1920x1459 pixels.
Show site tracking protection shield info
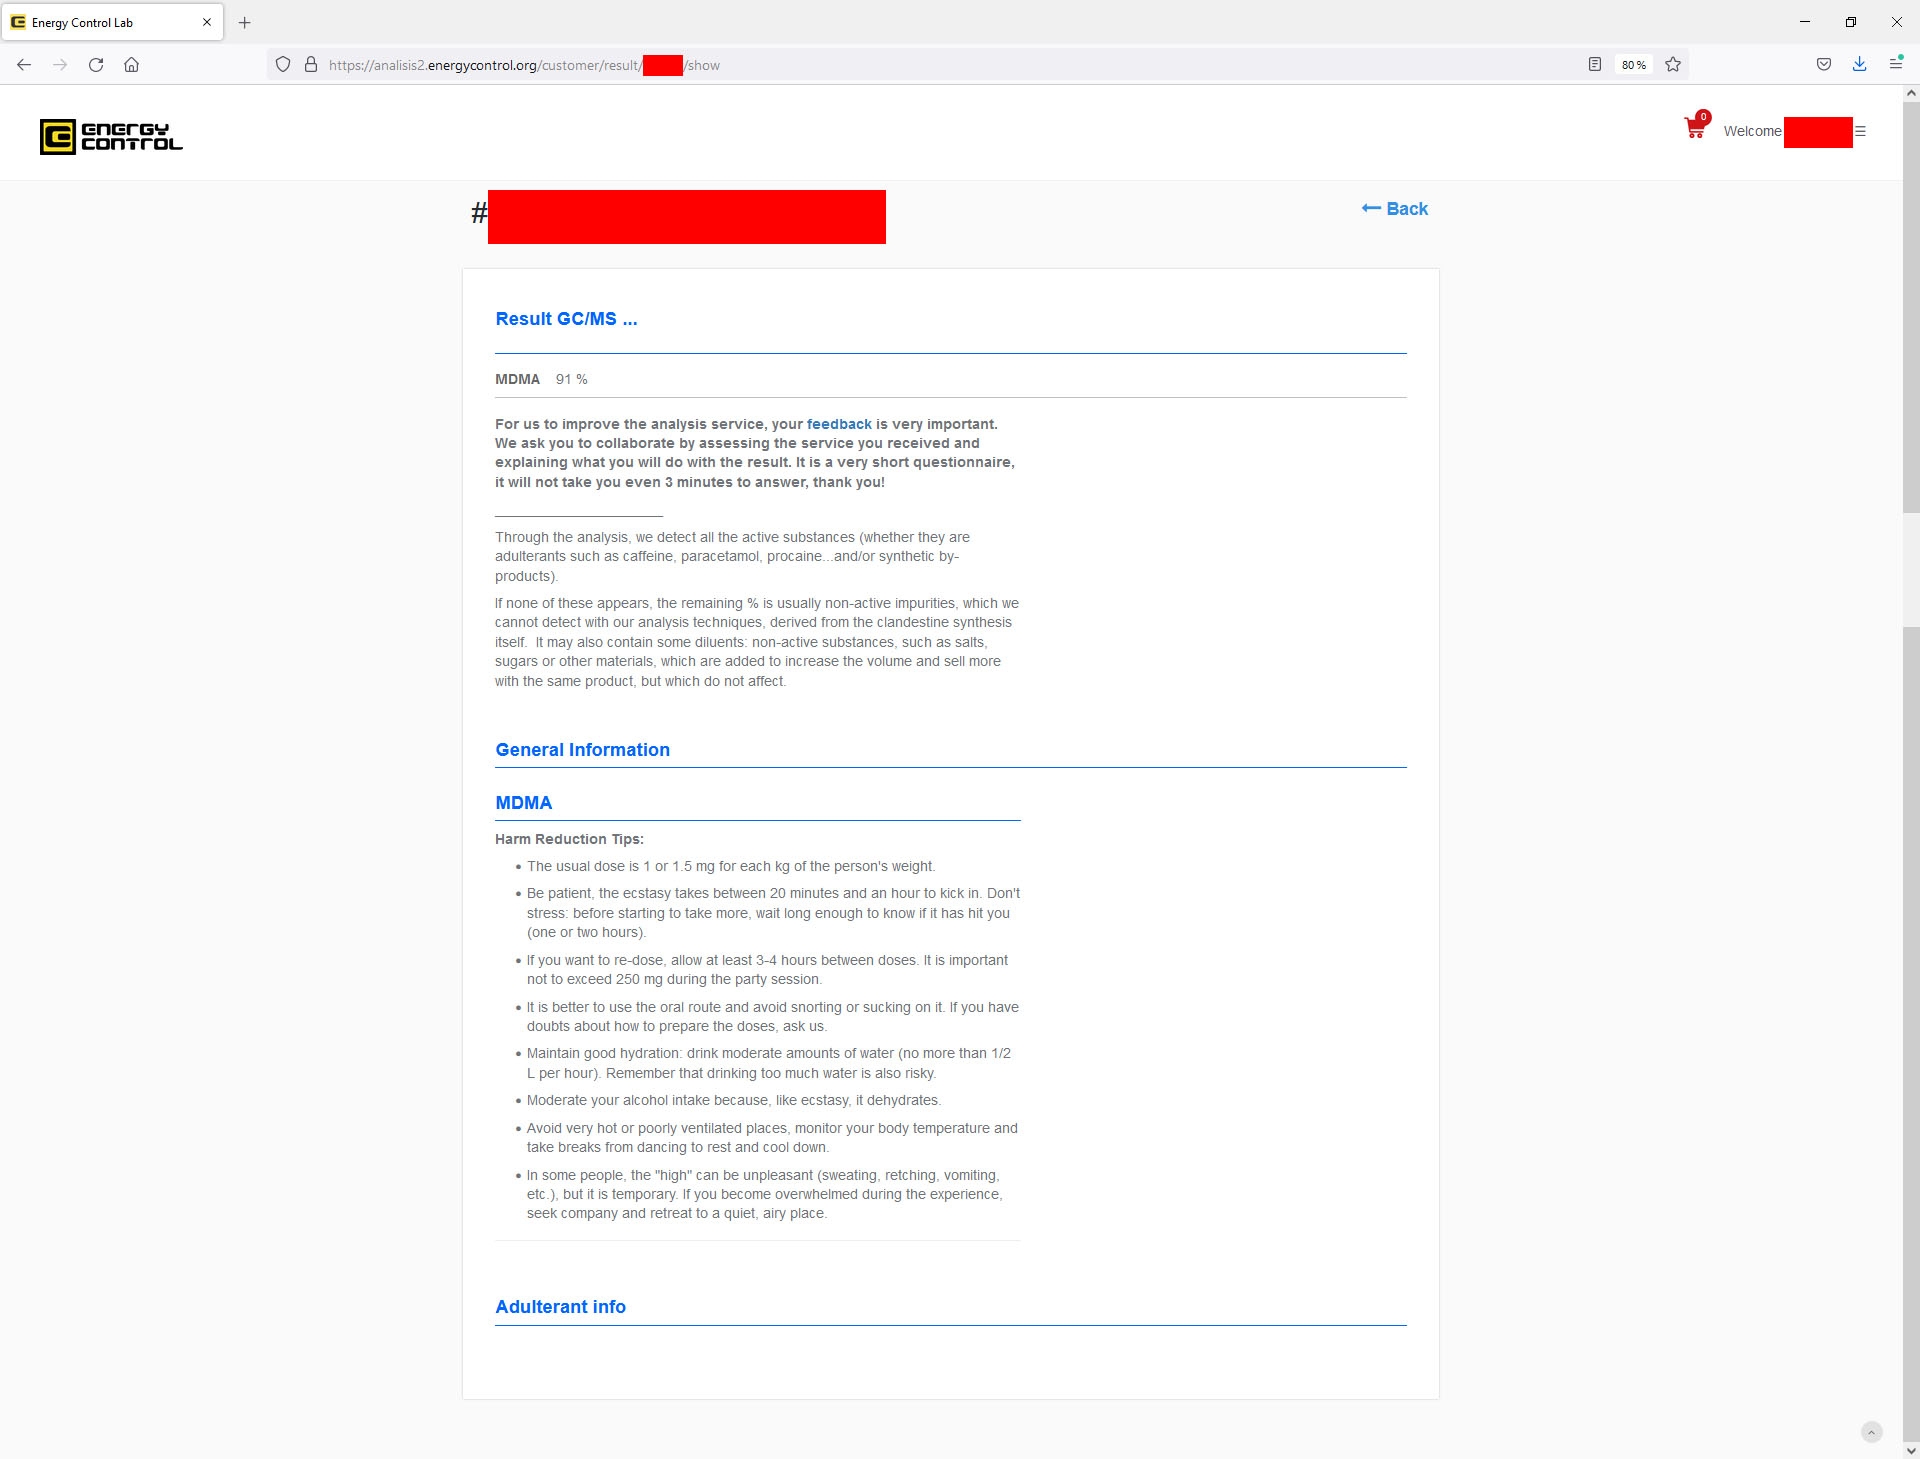point(283,65)
